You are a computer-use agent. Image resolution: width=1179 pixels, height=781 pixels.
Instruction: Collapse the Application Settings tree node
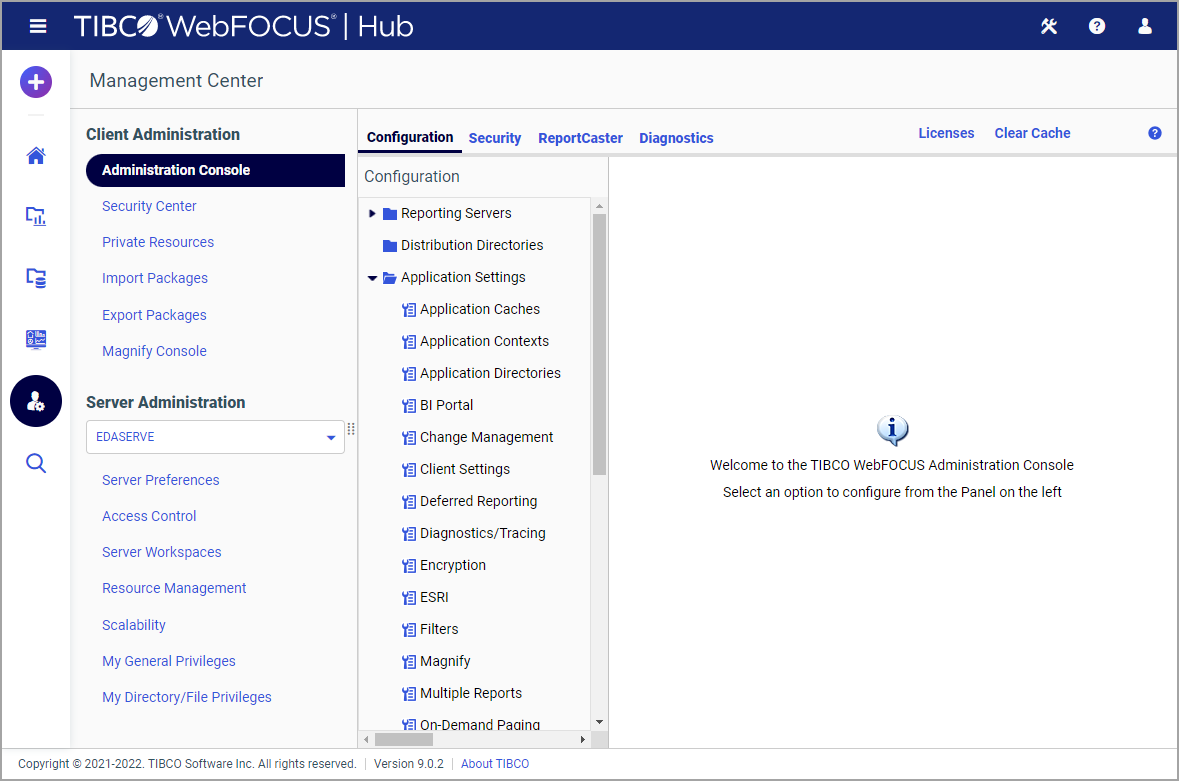tap(372, 278)
